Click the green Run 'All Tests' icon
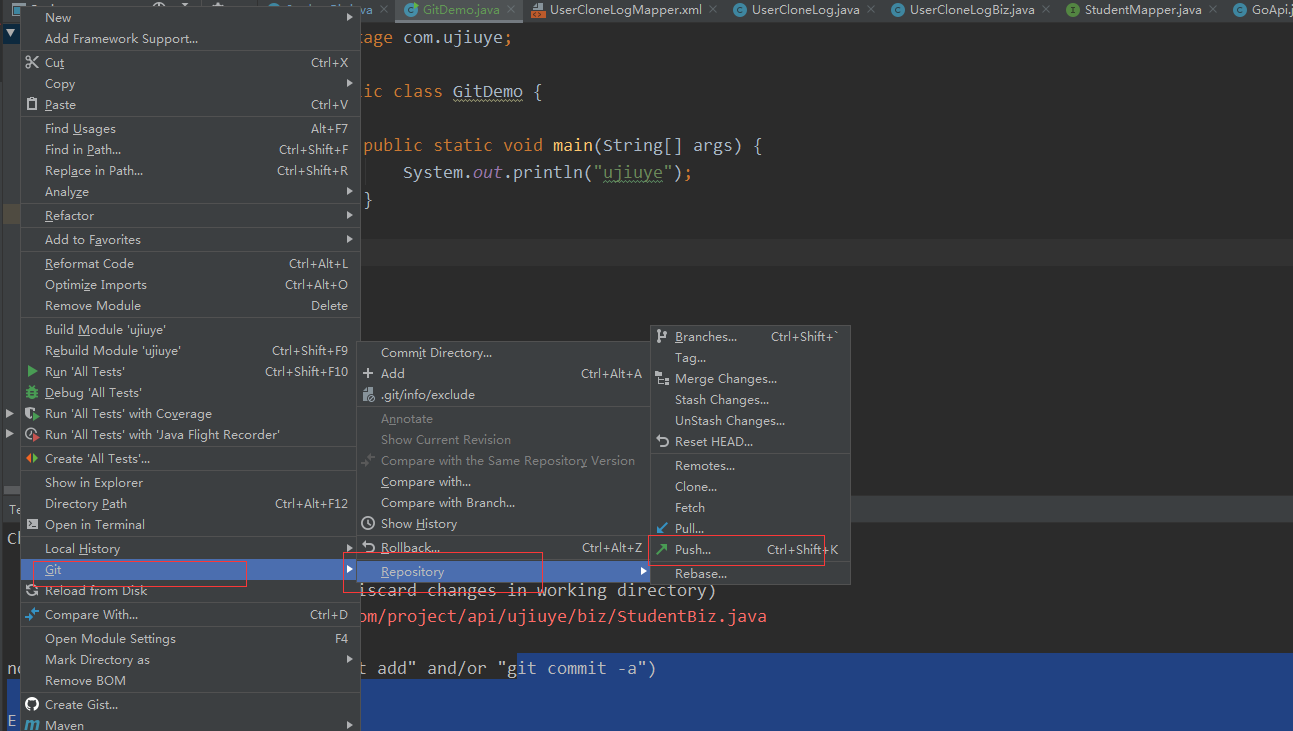This screenshot has width=1293, height=731. tap(33, 371)
